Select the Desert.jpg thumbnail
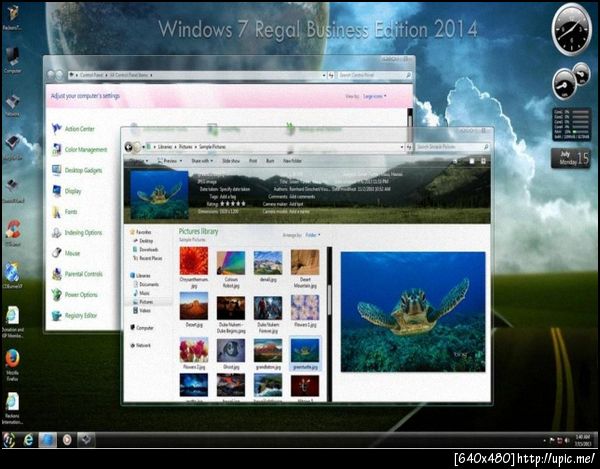This screenshot has width=600, height=469. tap(194, 310)
